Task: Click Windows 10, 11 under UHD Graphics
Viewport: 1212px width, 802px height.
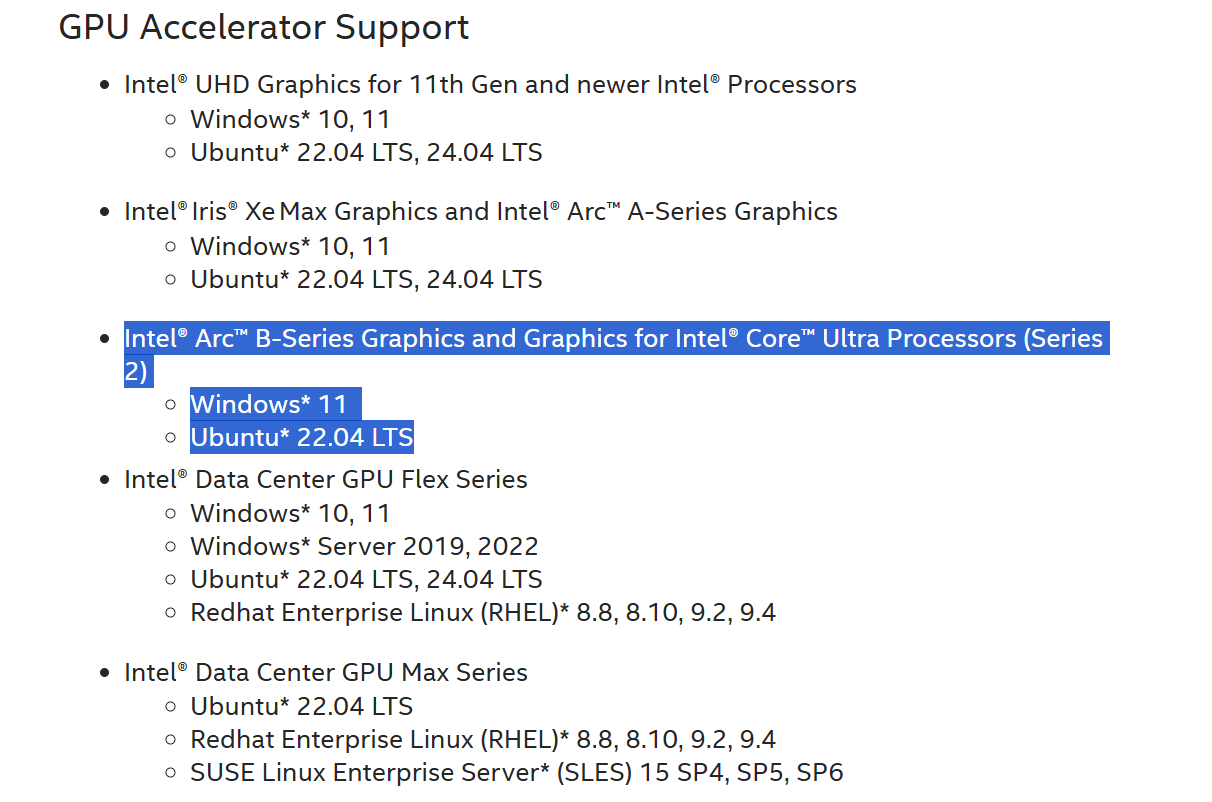Action: click(290, 119)
